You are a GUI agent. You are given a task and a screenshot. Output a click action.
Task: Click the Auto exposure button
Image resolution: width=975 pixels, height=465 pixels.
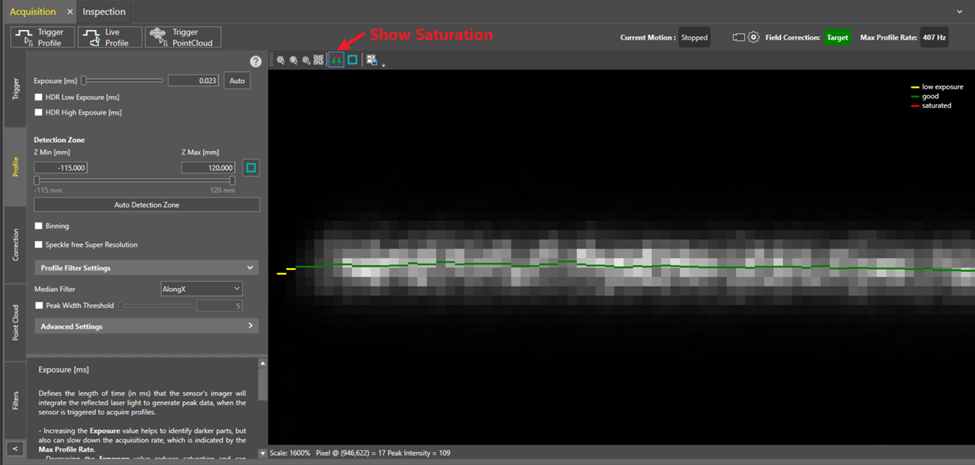[237, 80]
